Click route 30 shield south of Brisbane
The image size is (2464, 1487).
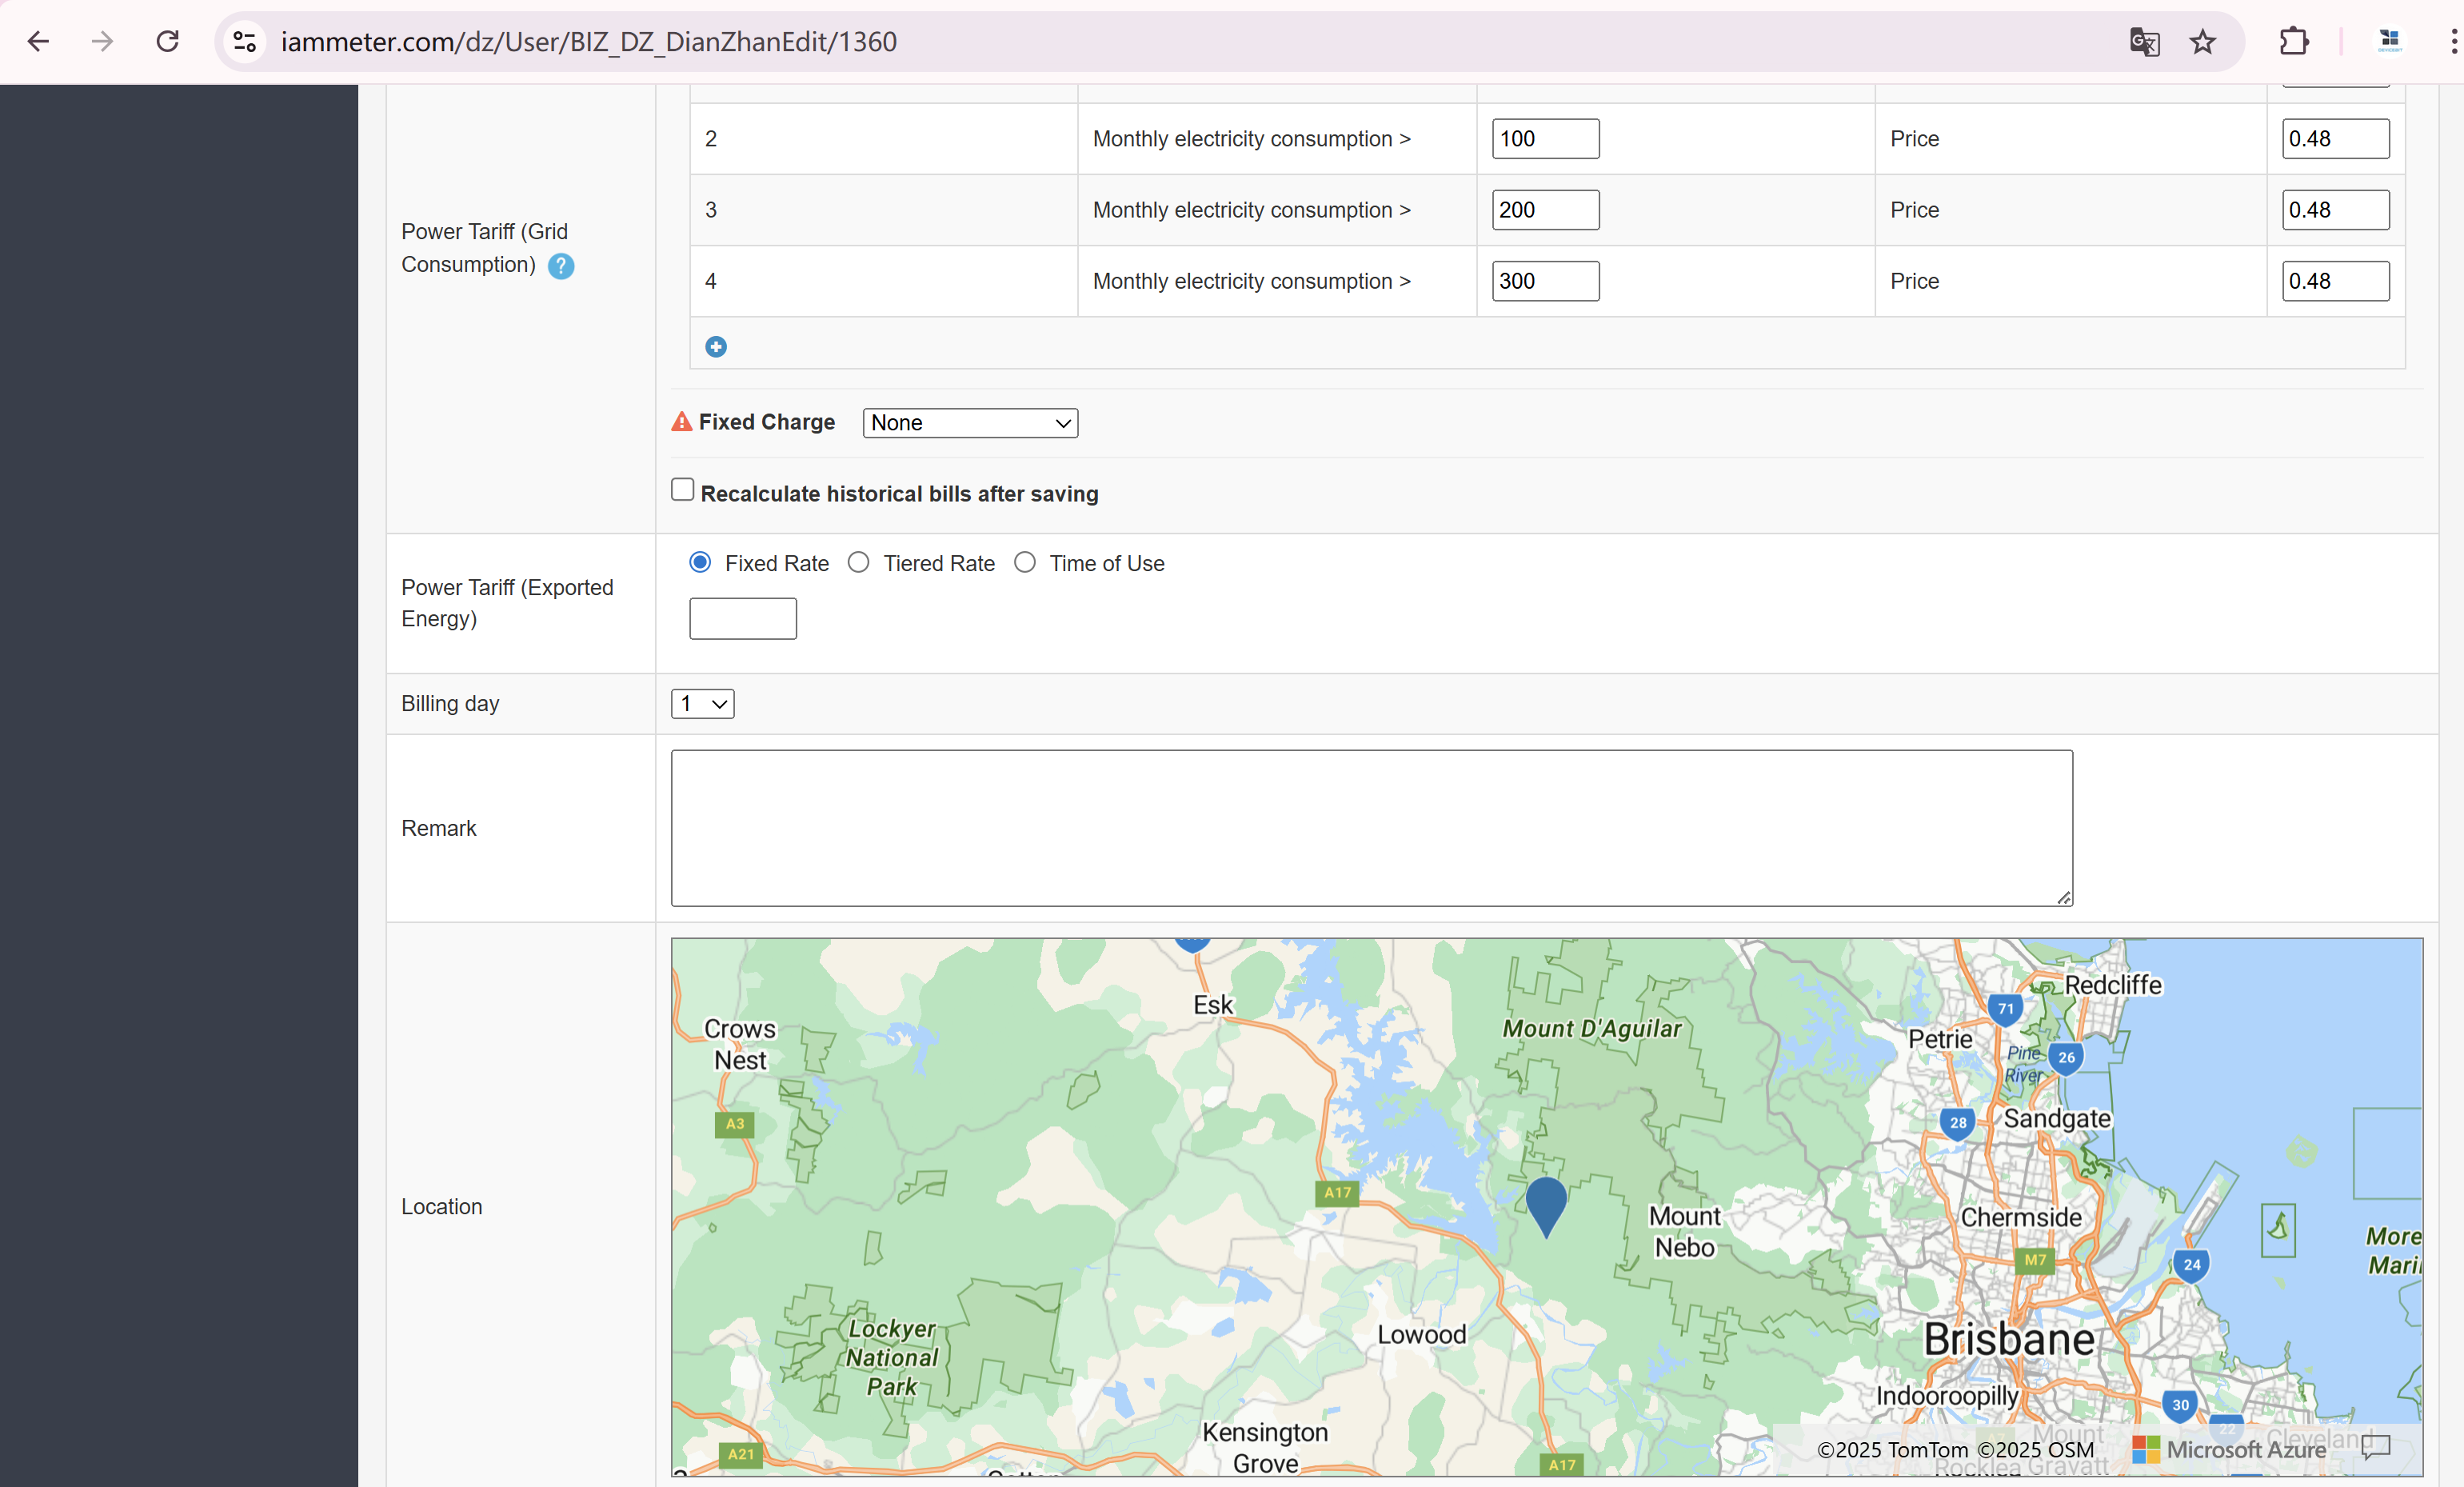(2180, 1405)
